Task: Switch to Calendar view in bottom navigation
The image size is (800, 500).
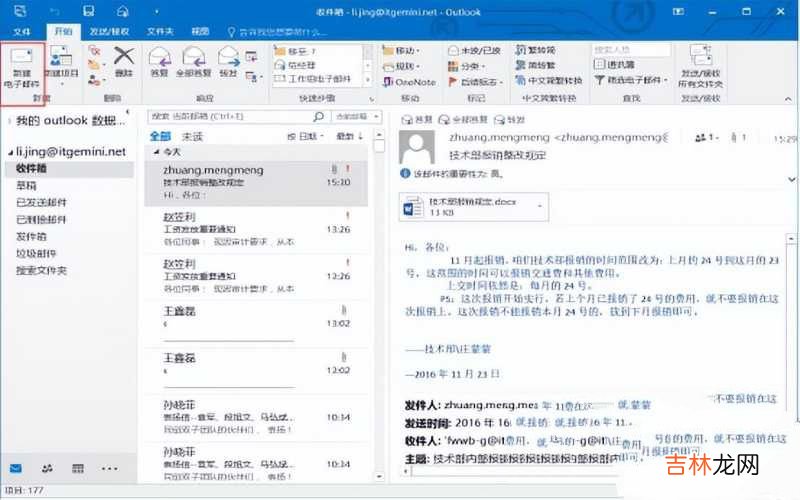Action: 76,468
